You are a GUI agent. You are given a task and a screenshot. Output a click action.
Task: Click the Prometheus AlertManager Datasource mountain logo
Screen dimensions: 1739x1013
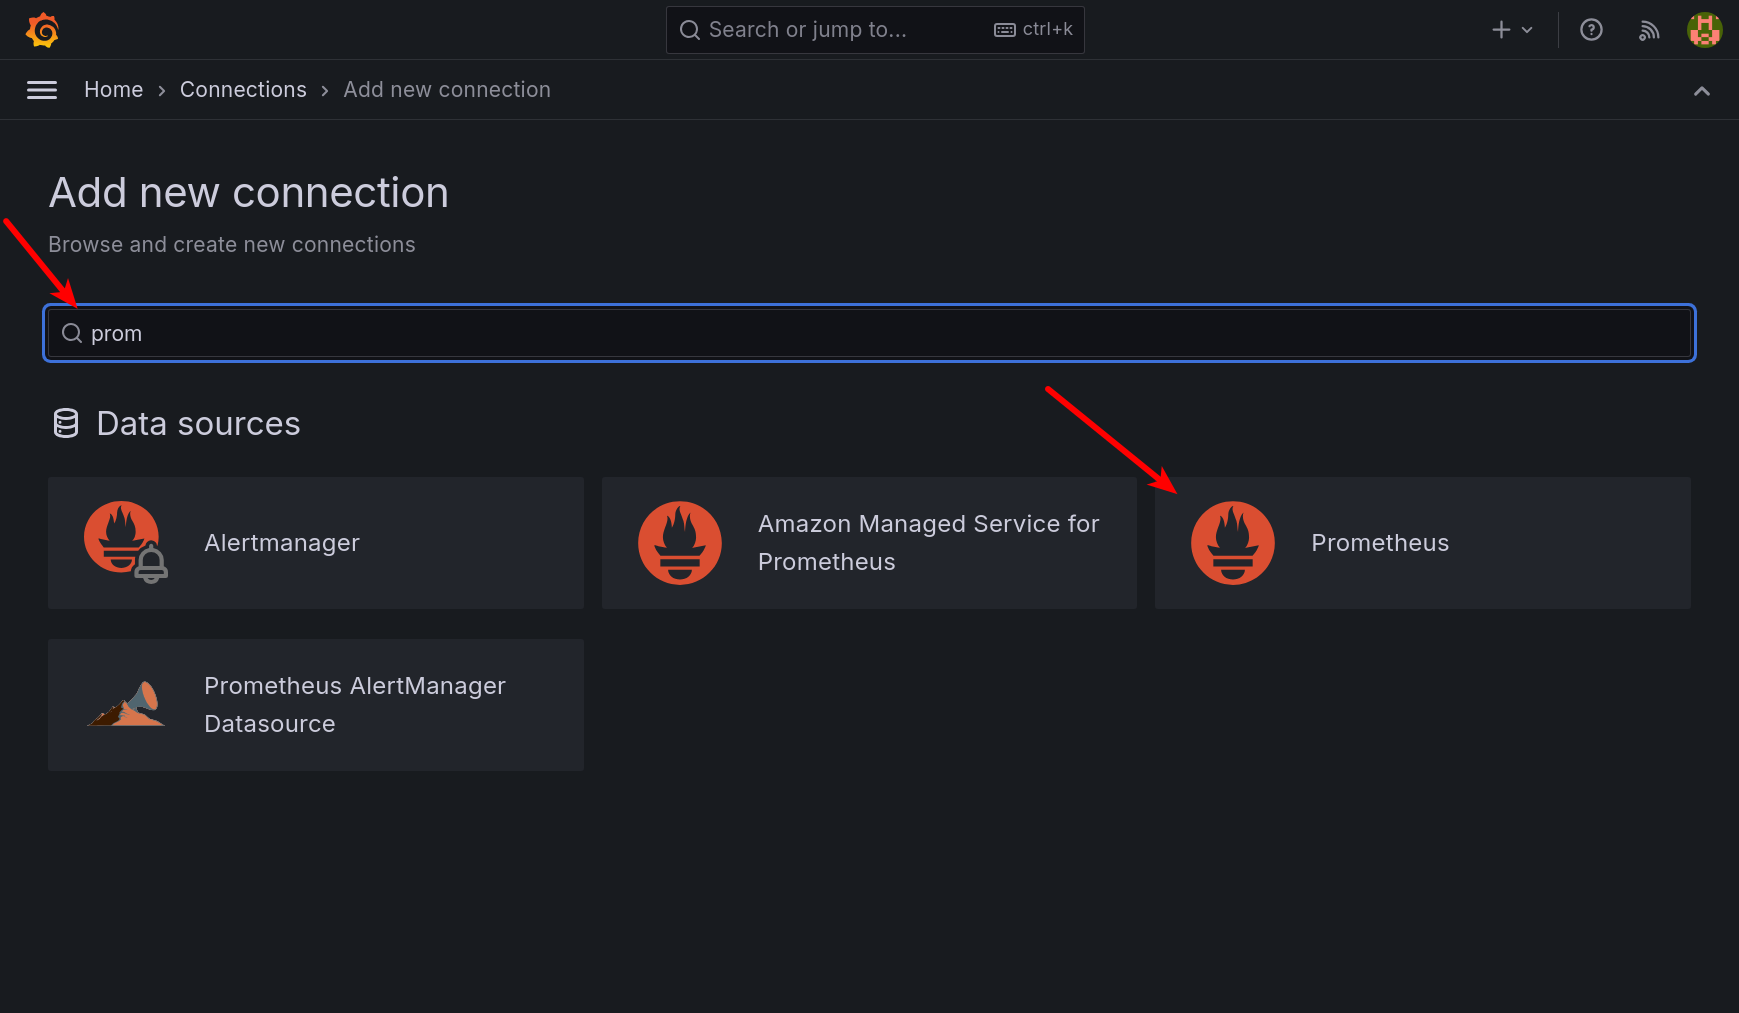[126, 704]
